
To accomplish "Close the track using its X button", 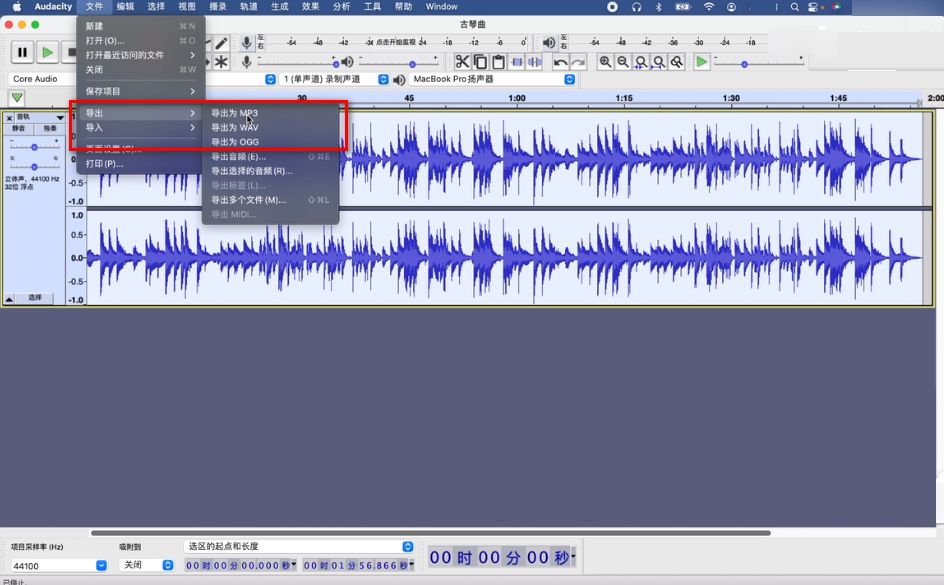I will coord(9,117).
